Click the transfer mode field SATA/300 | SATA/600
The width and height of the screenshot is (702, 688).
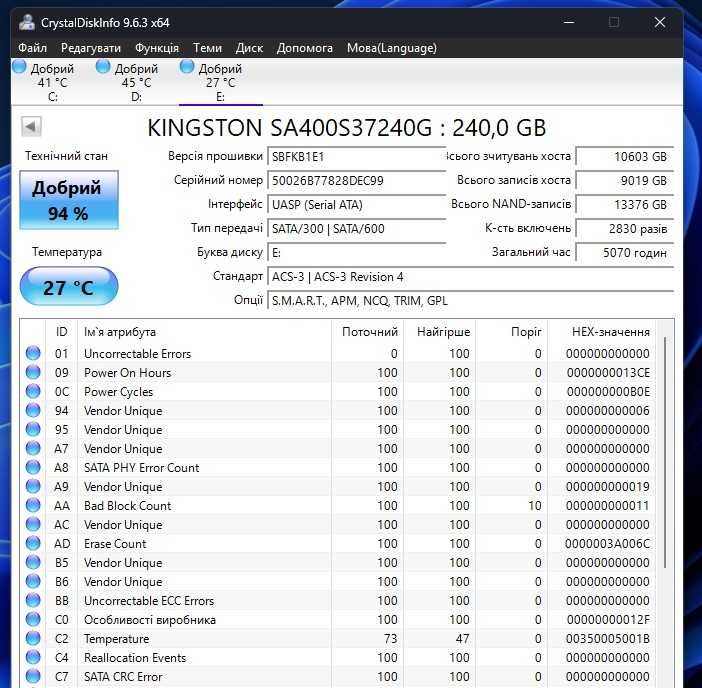(356, 229)
